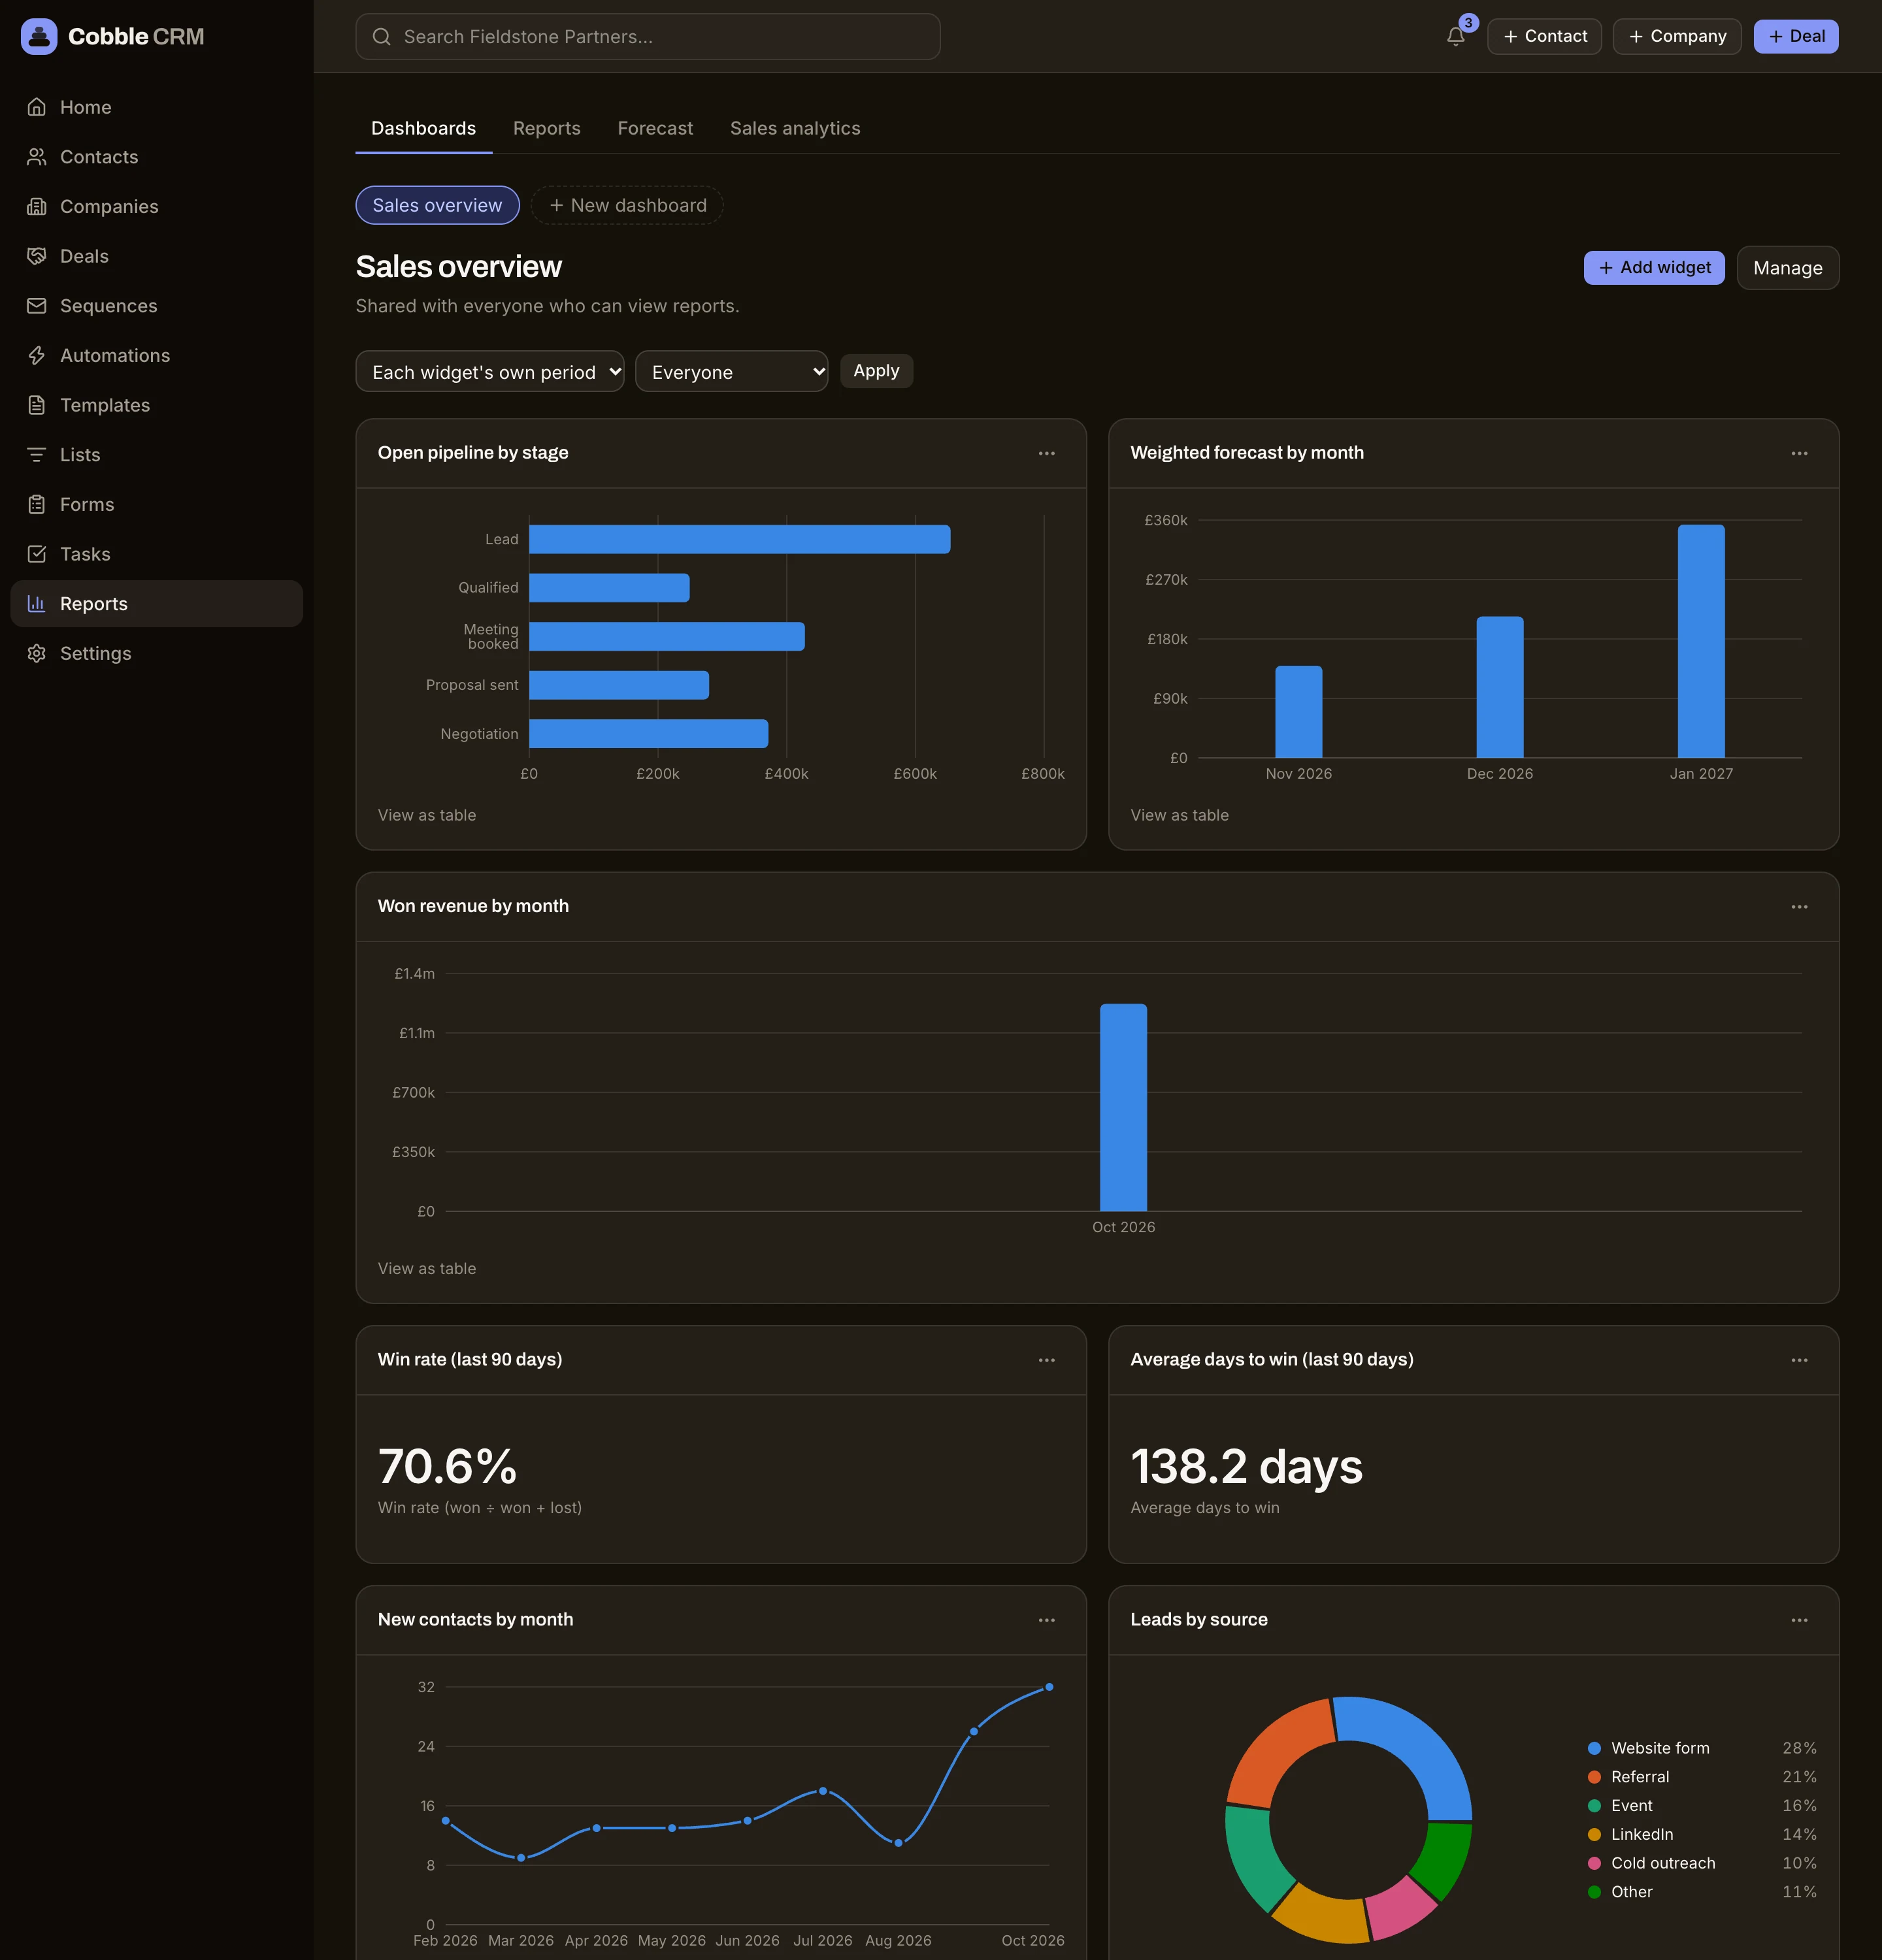Click Apply to apply the filters
Viewport: 1882px width, 1960px height.
[x=876, y=371]
